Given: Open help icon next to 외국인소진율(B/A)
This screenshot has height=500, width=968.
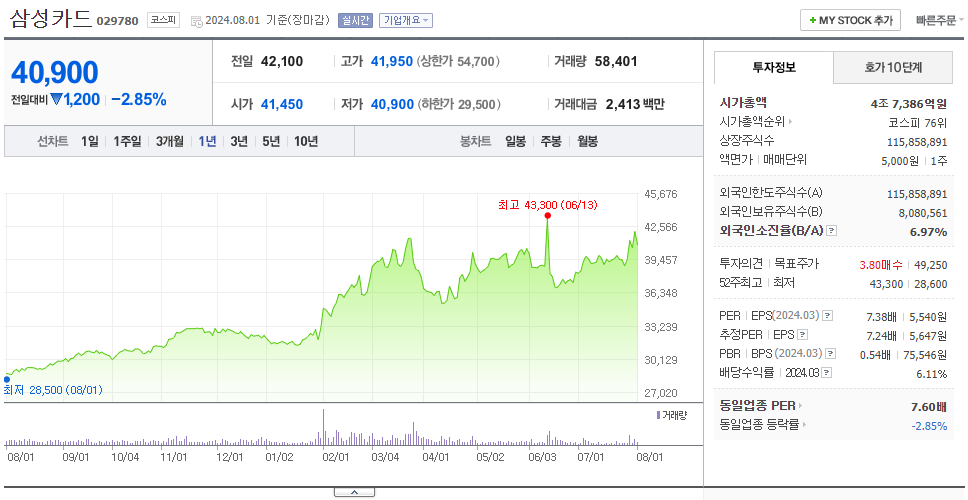Looking at the screenshot, I should pyautogui.click(x=832, y=231).
